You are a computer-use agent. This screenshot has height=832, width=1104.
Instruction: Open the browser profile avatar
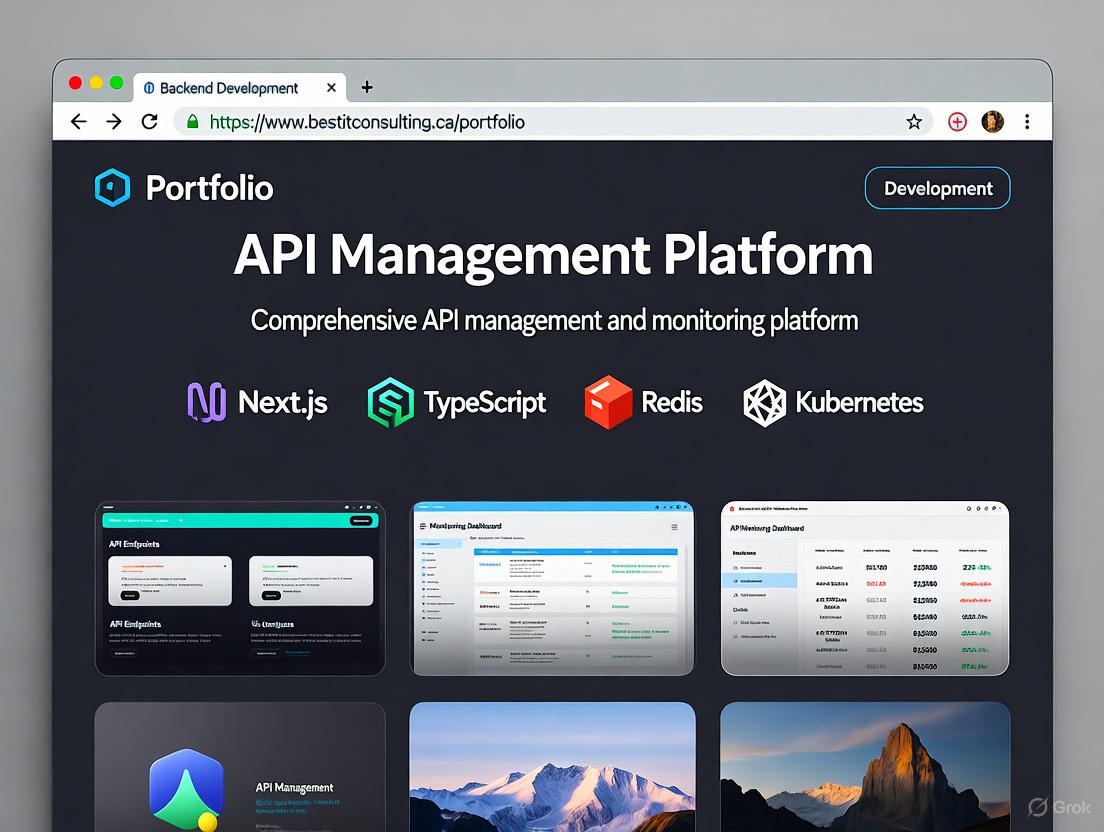click(x=993, y=121)
